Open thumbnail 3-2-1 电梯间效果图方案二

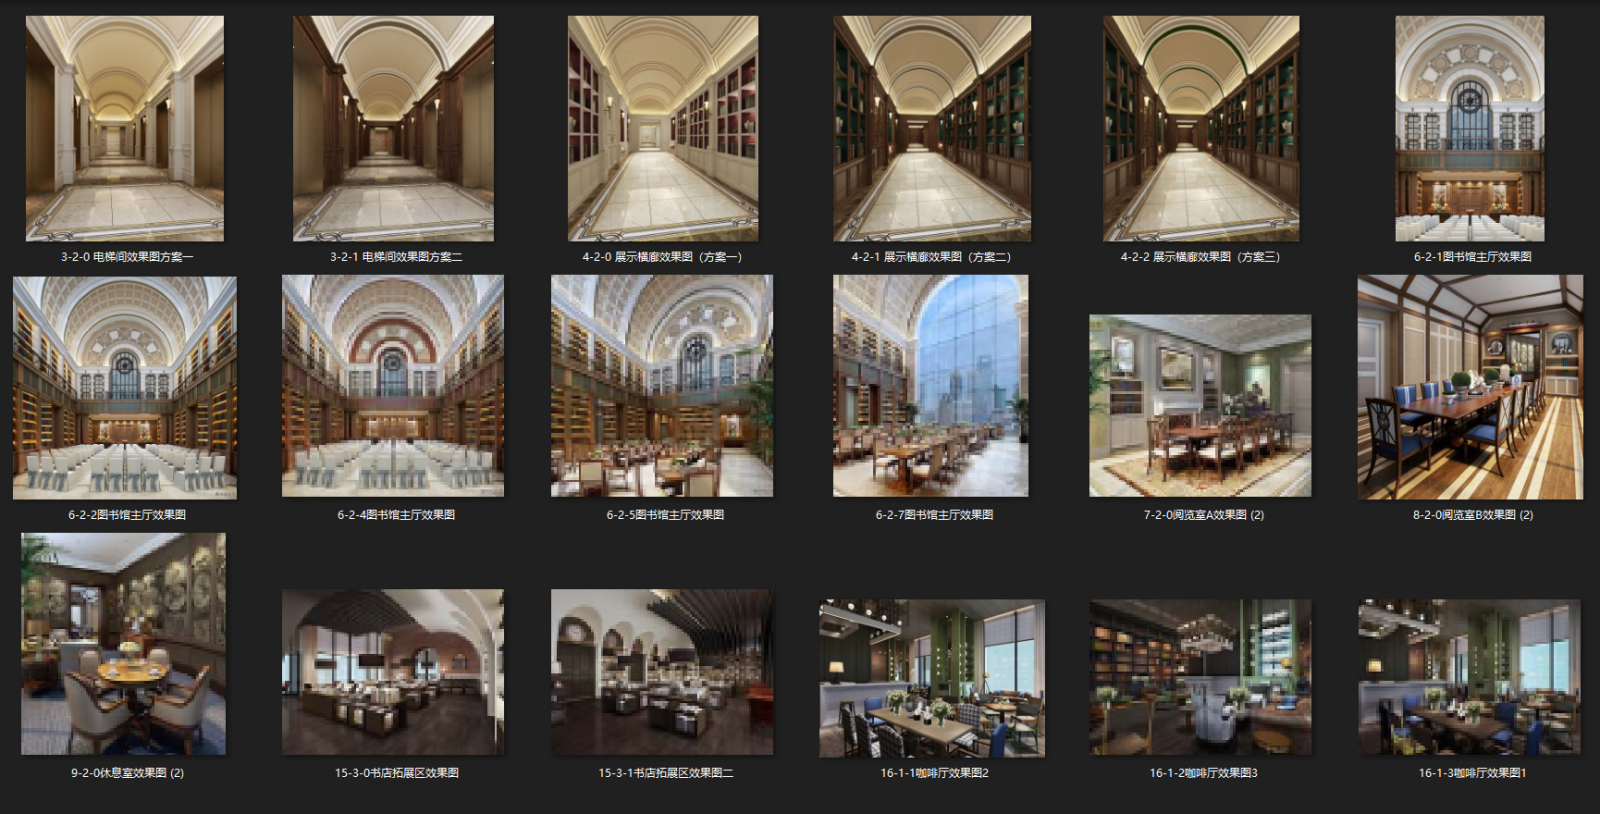tap(393, 128)
